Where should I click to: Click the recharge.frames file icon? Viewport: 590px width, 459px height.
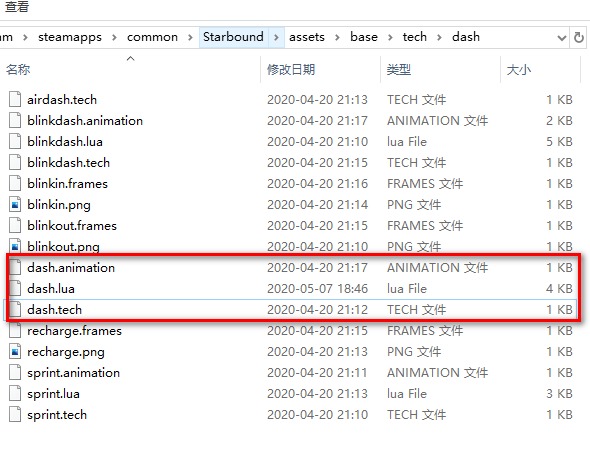pyautogui.click(x=15, y=331)
